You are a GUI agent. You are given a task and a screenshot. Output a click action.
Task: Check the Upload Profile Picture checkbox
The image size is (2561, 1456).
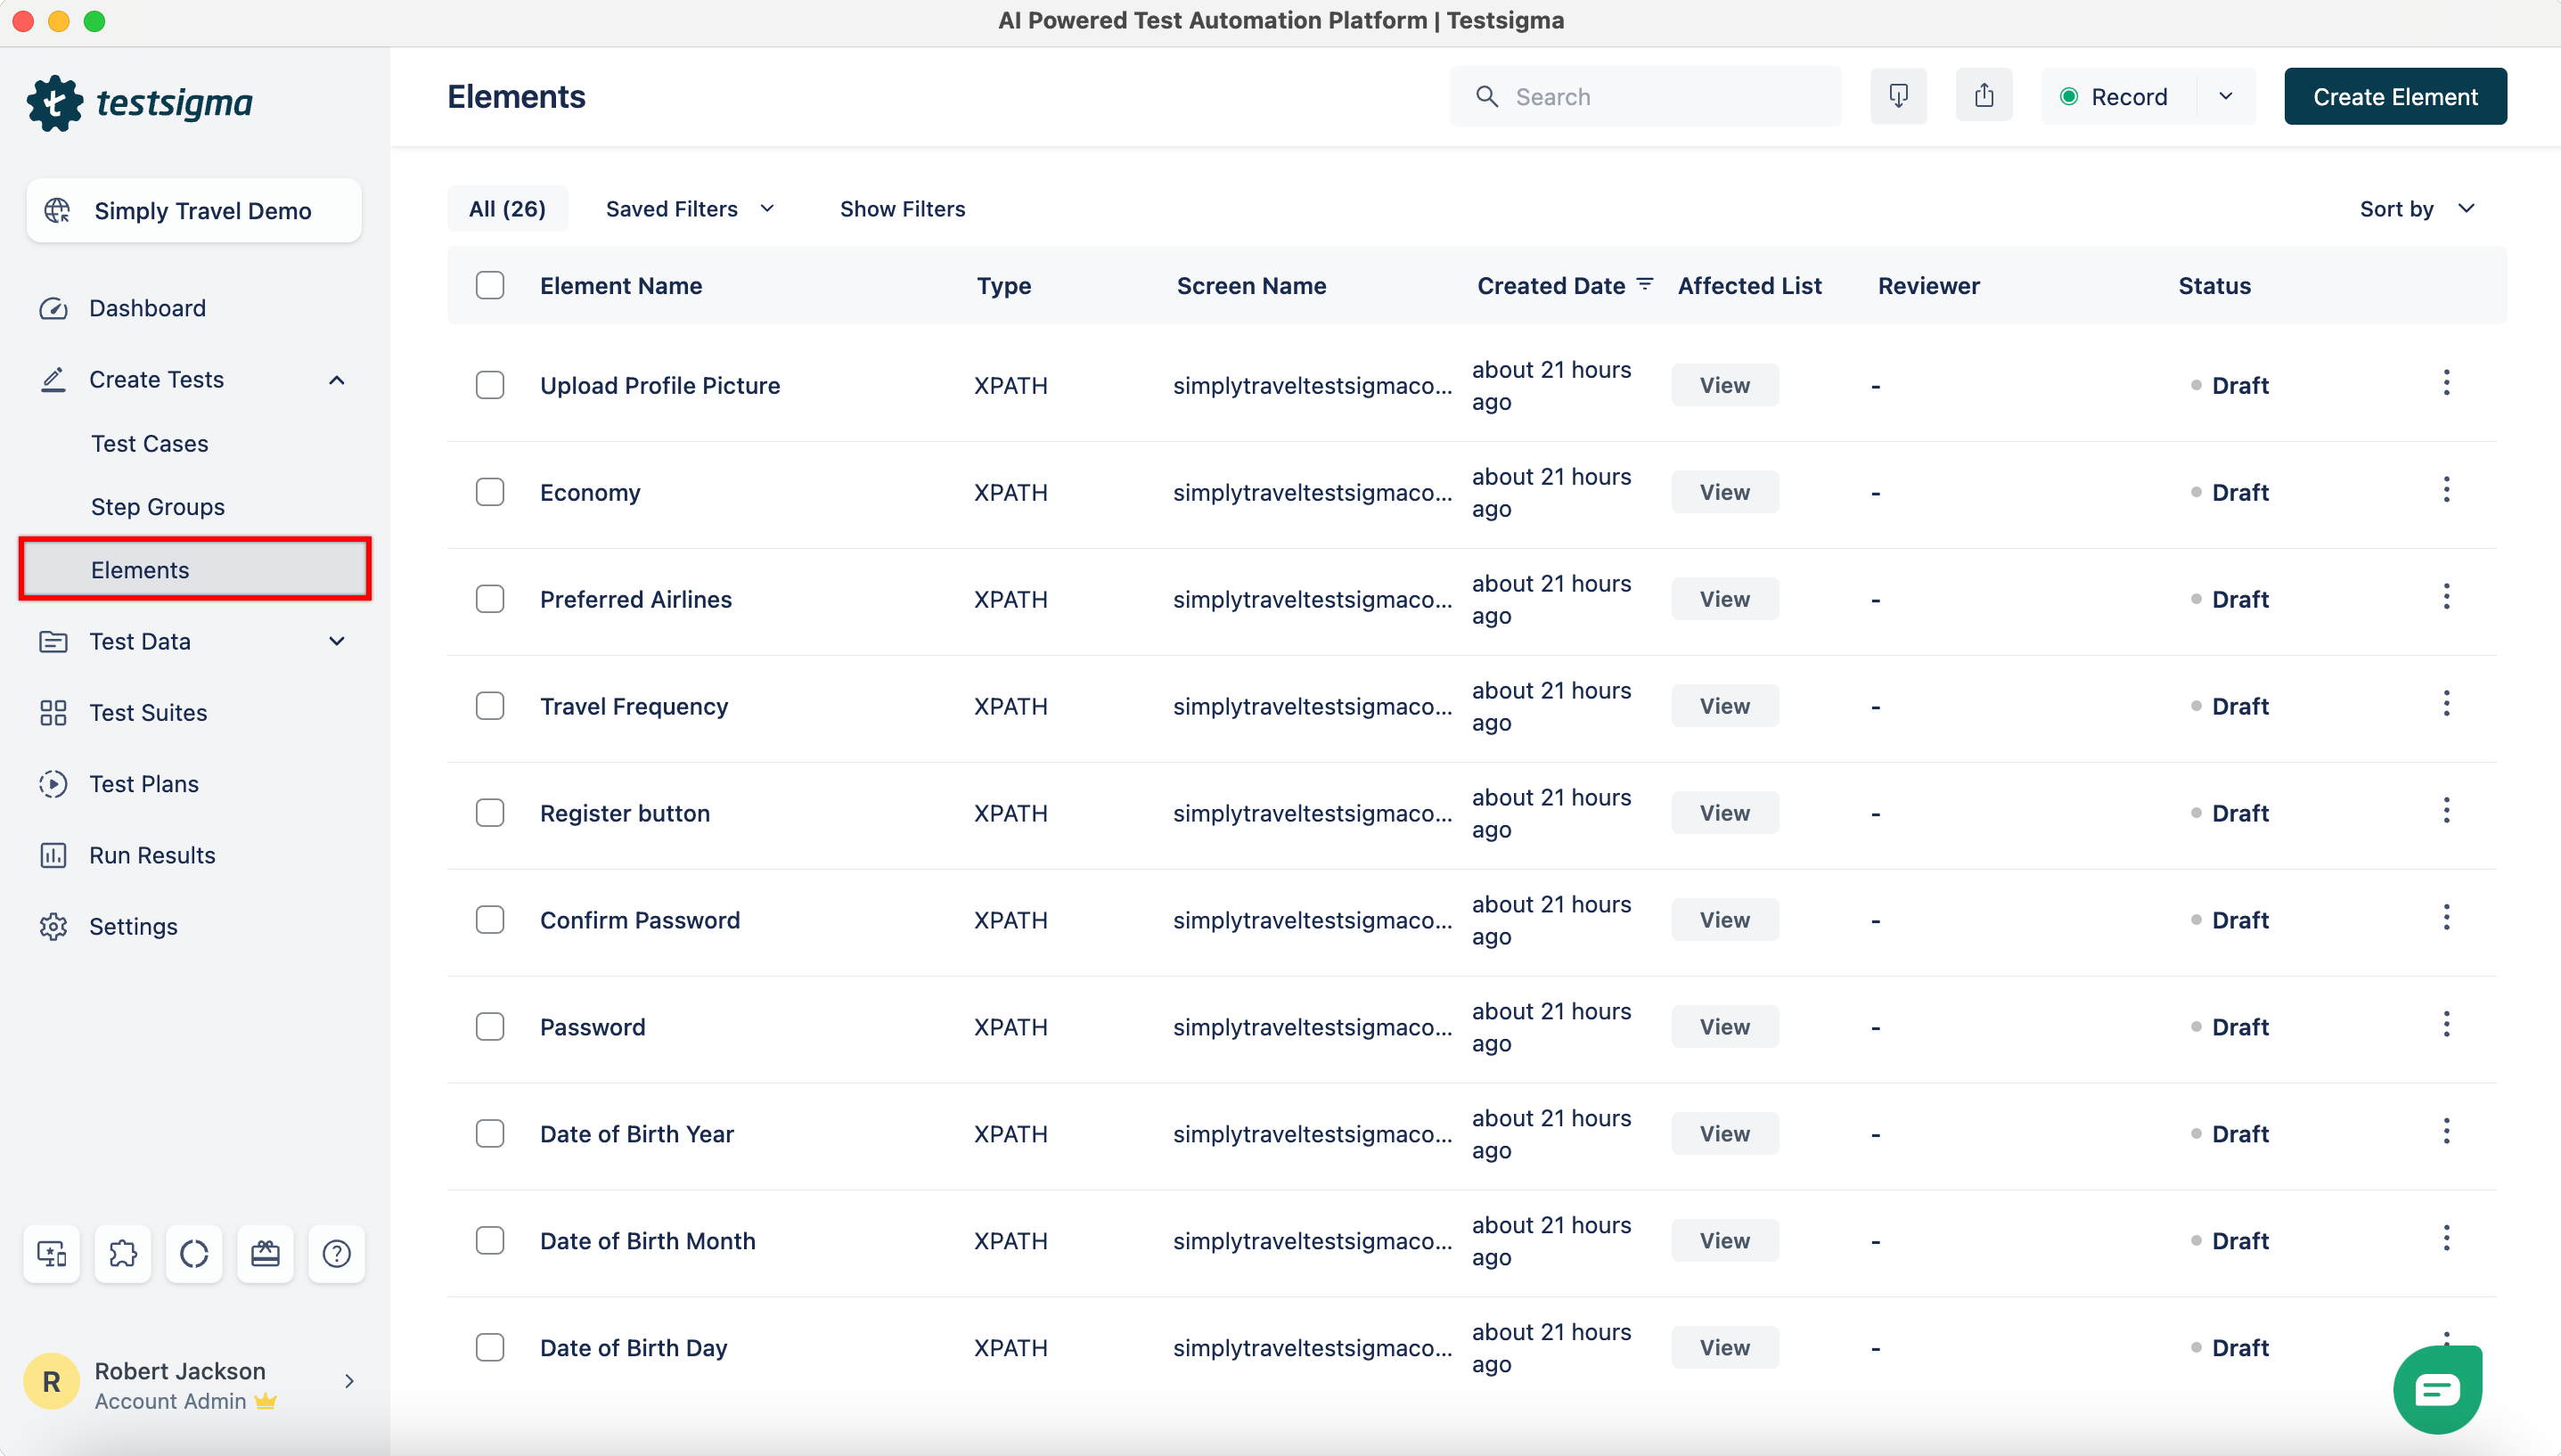click(490, 385)
